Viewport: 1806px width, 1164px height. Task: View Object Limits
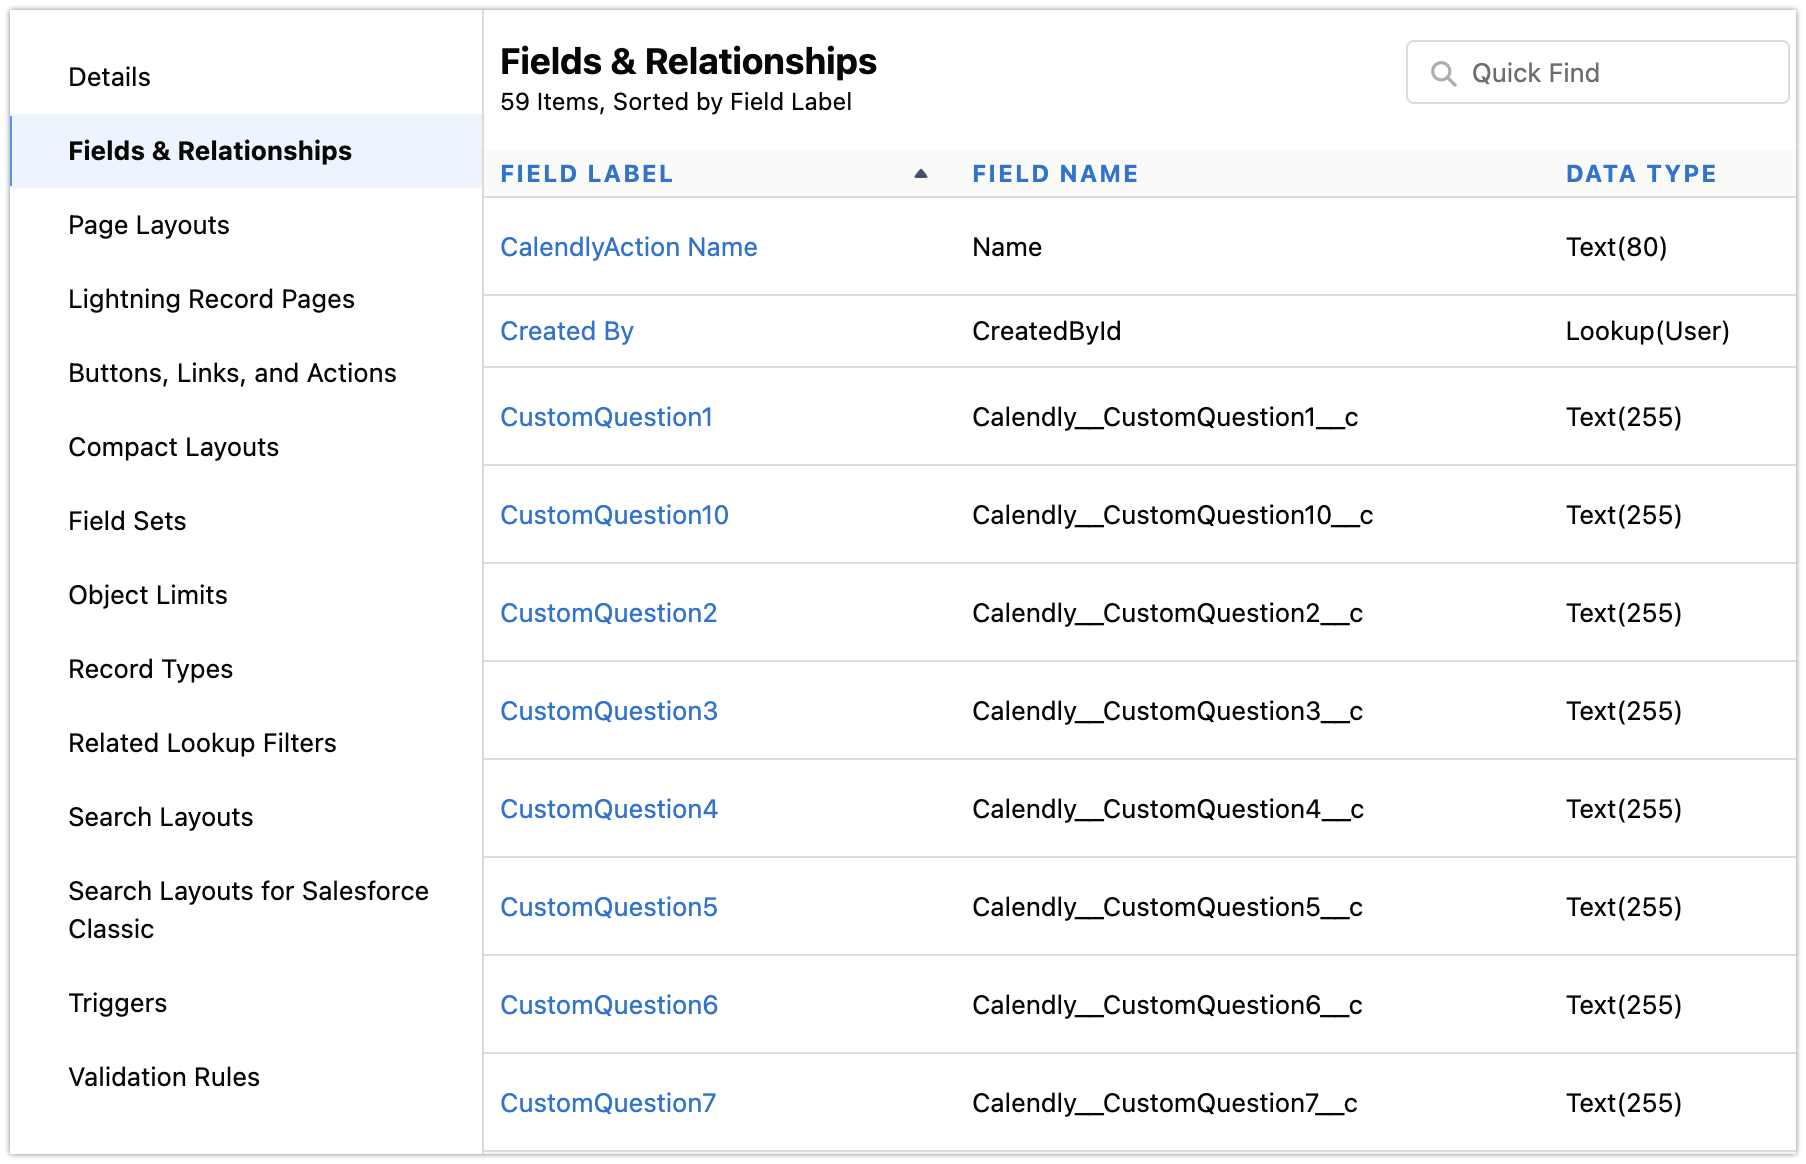pyautogui.click(x=147, y=594)
